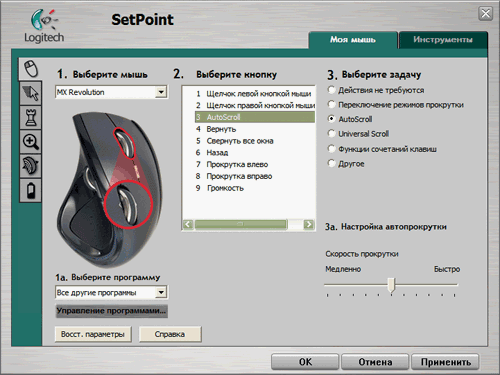Click the list's right scroll arrow
500x375 pixels.
click(309, 224)
